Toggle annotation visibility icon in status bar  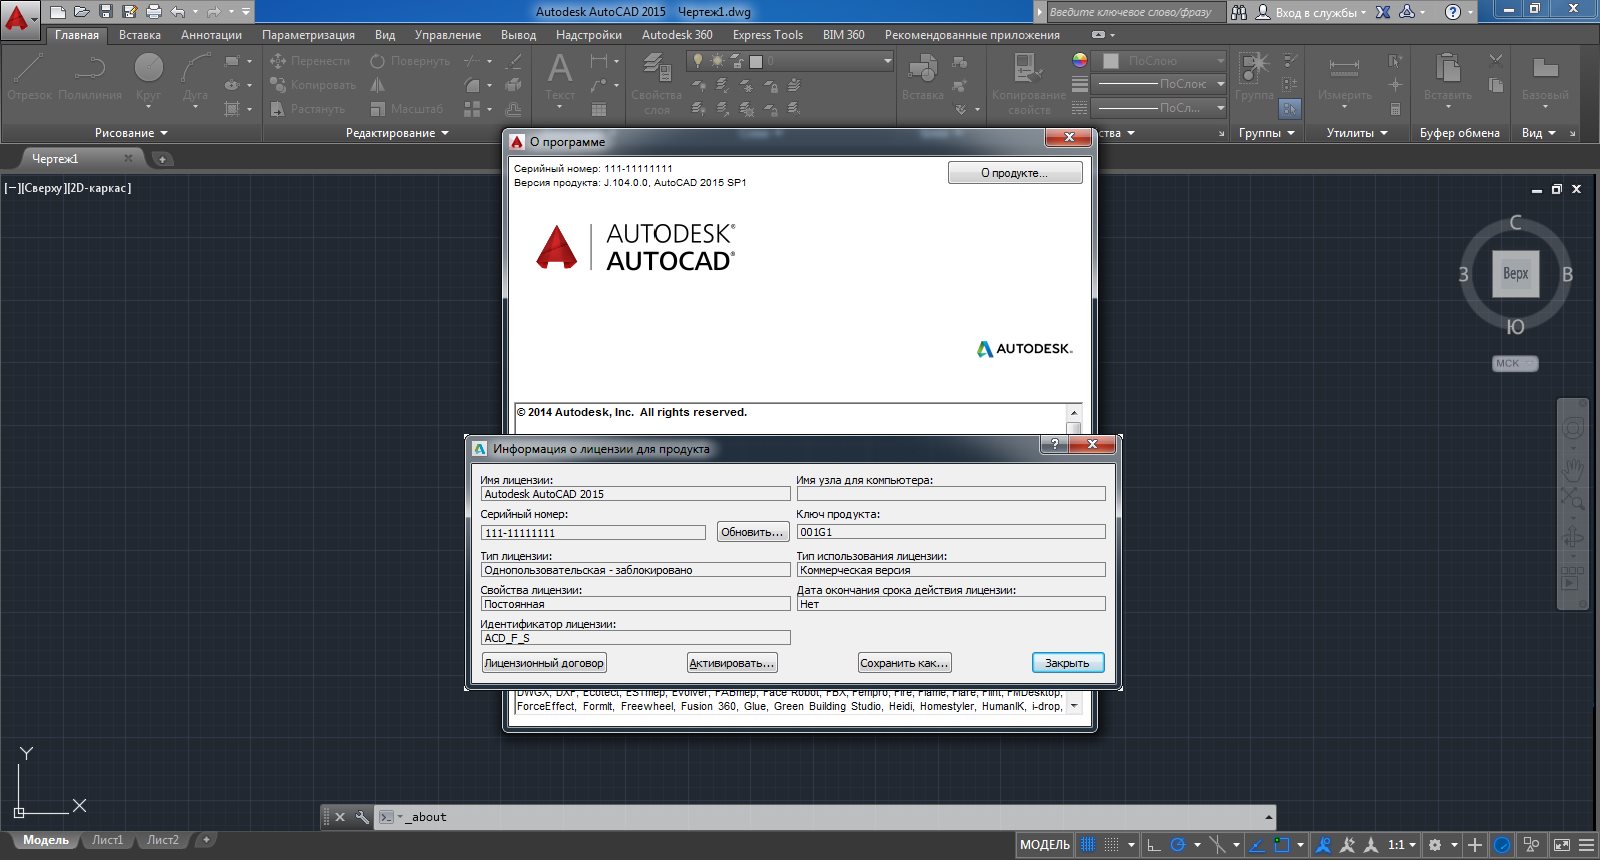tap(1323, 845)
